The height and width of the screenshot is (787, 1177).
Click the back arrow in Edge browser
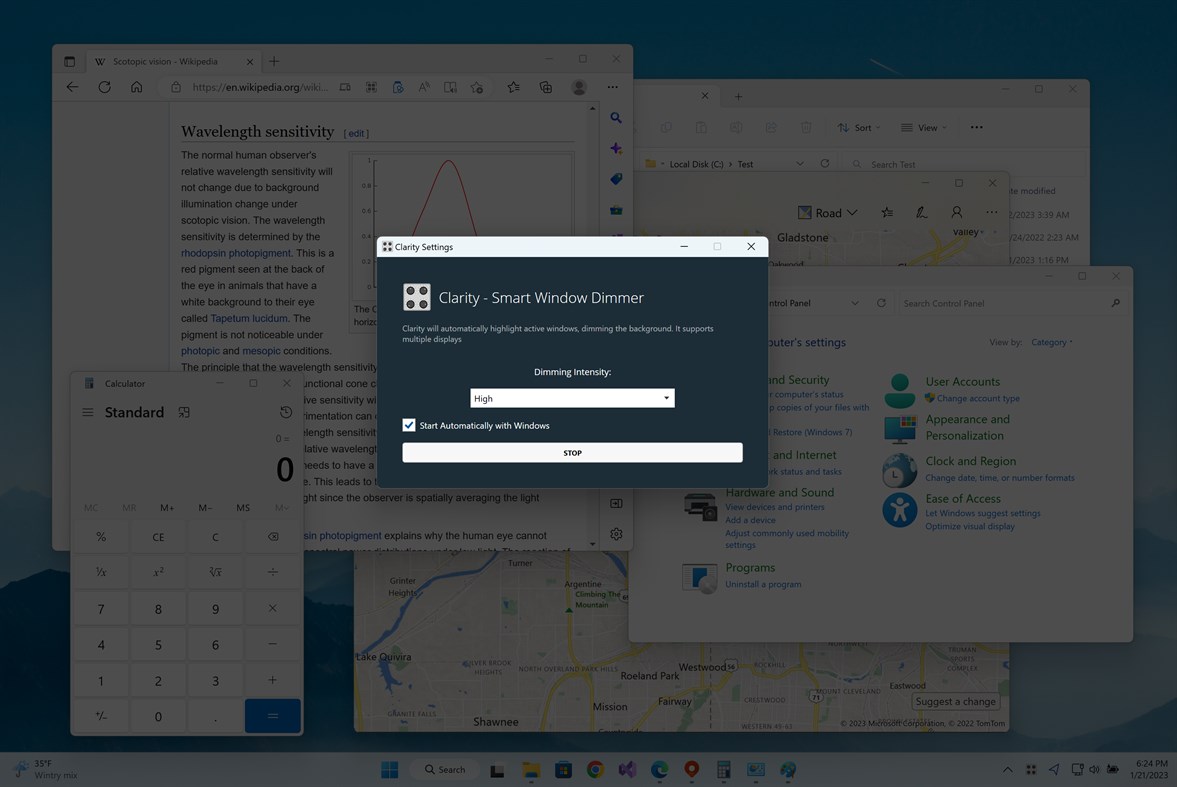pos(72,87)
